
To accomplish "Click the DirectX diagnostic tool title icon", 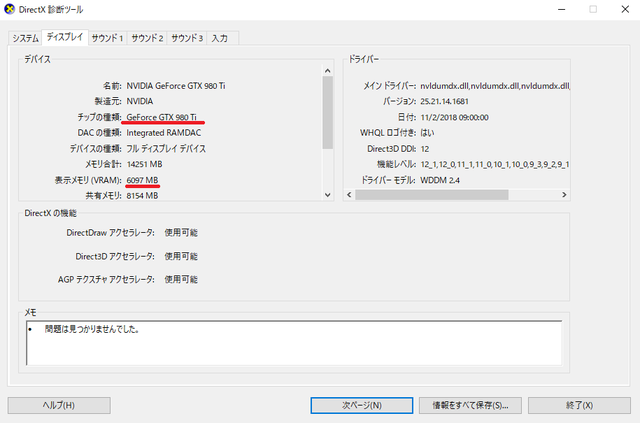I will [9, 9].
